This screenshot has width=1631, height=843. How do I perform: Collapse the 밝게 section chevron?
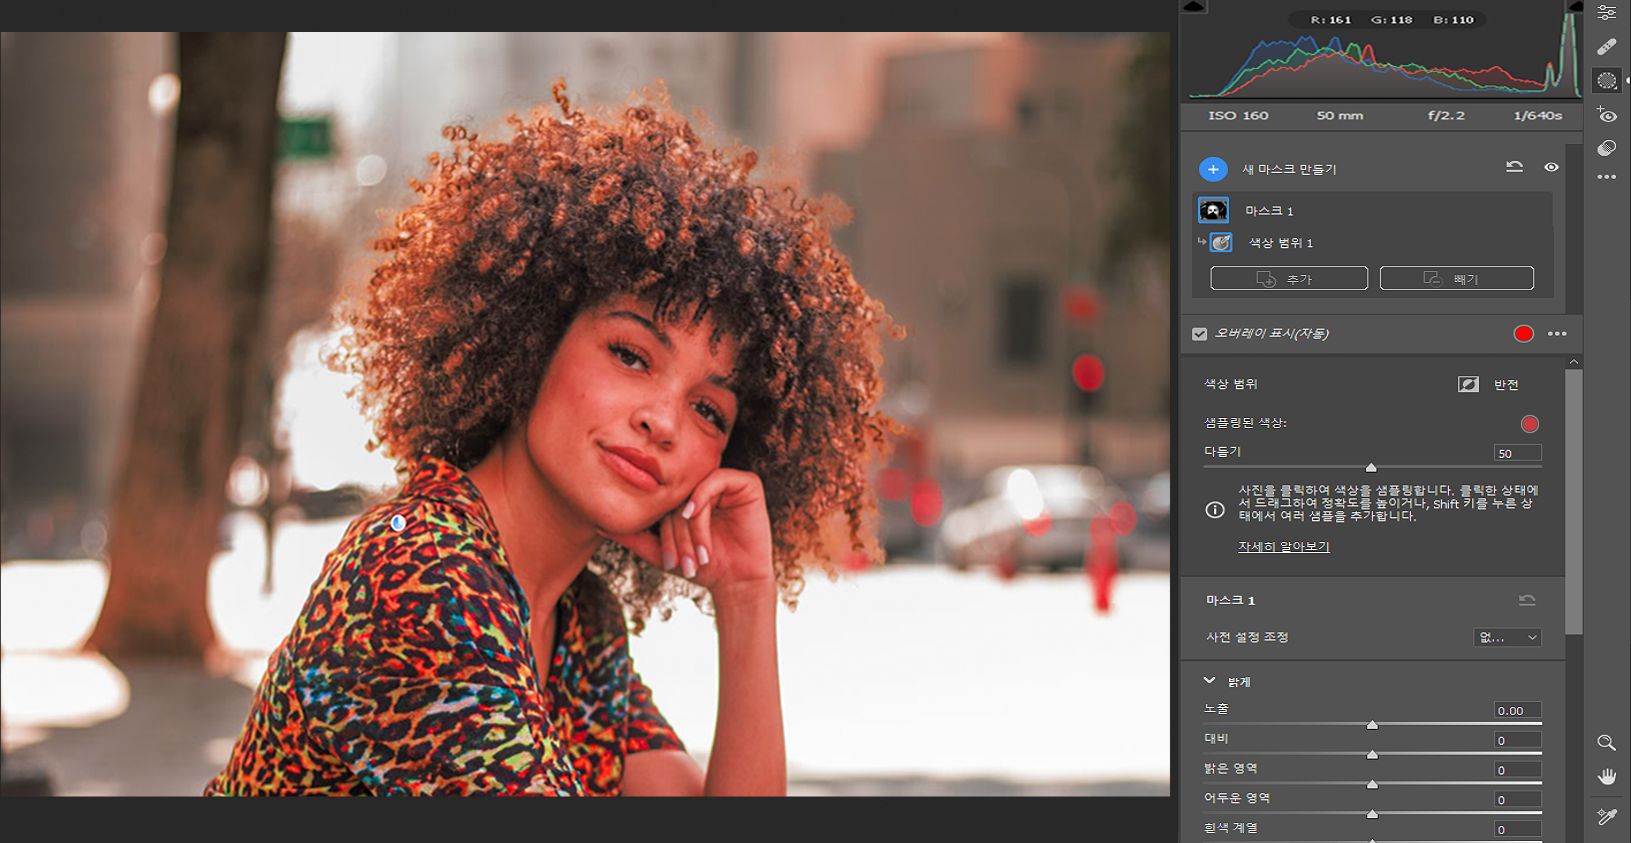1209,681
